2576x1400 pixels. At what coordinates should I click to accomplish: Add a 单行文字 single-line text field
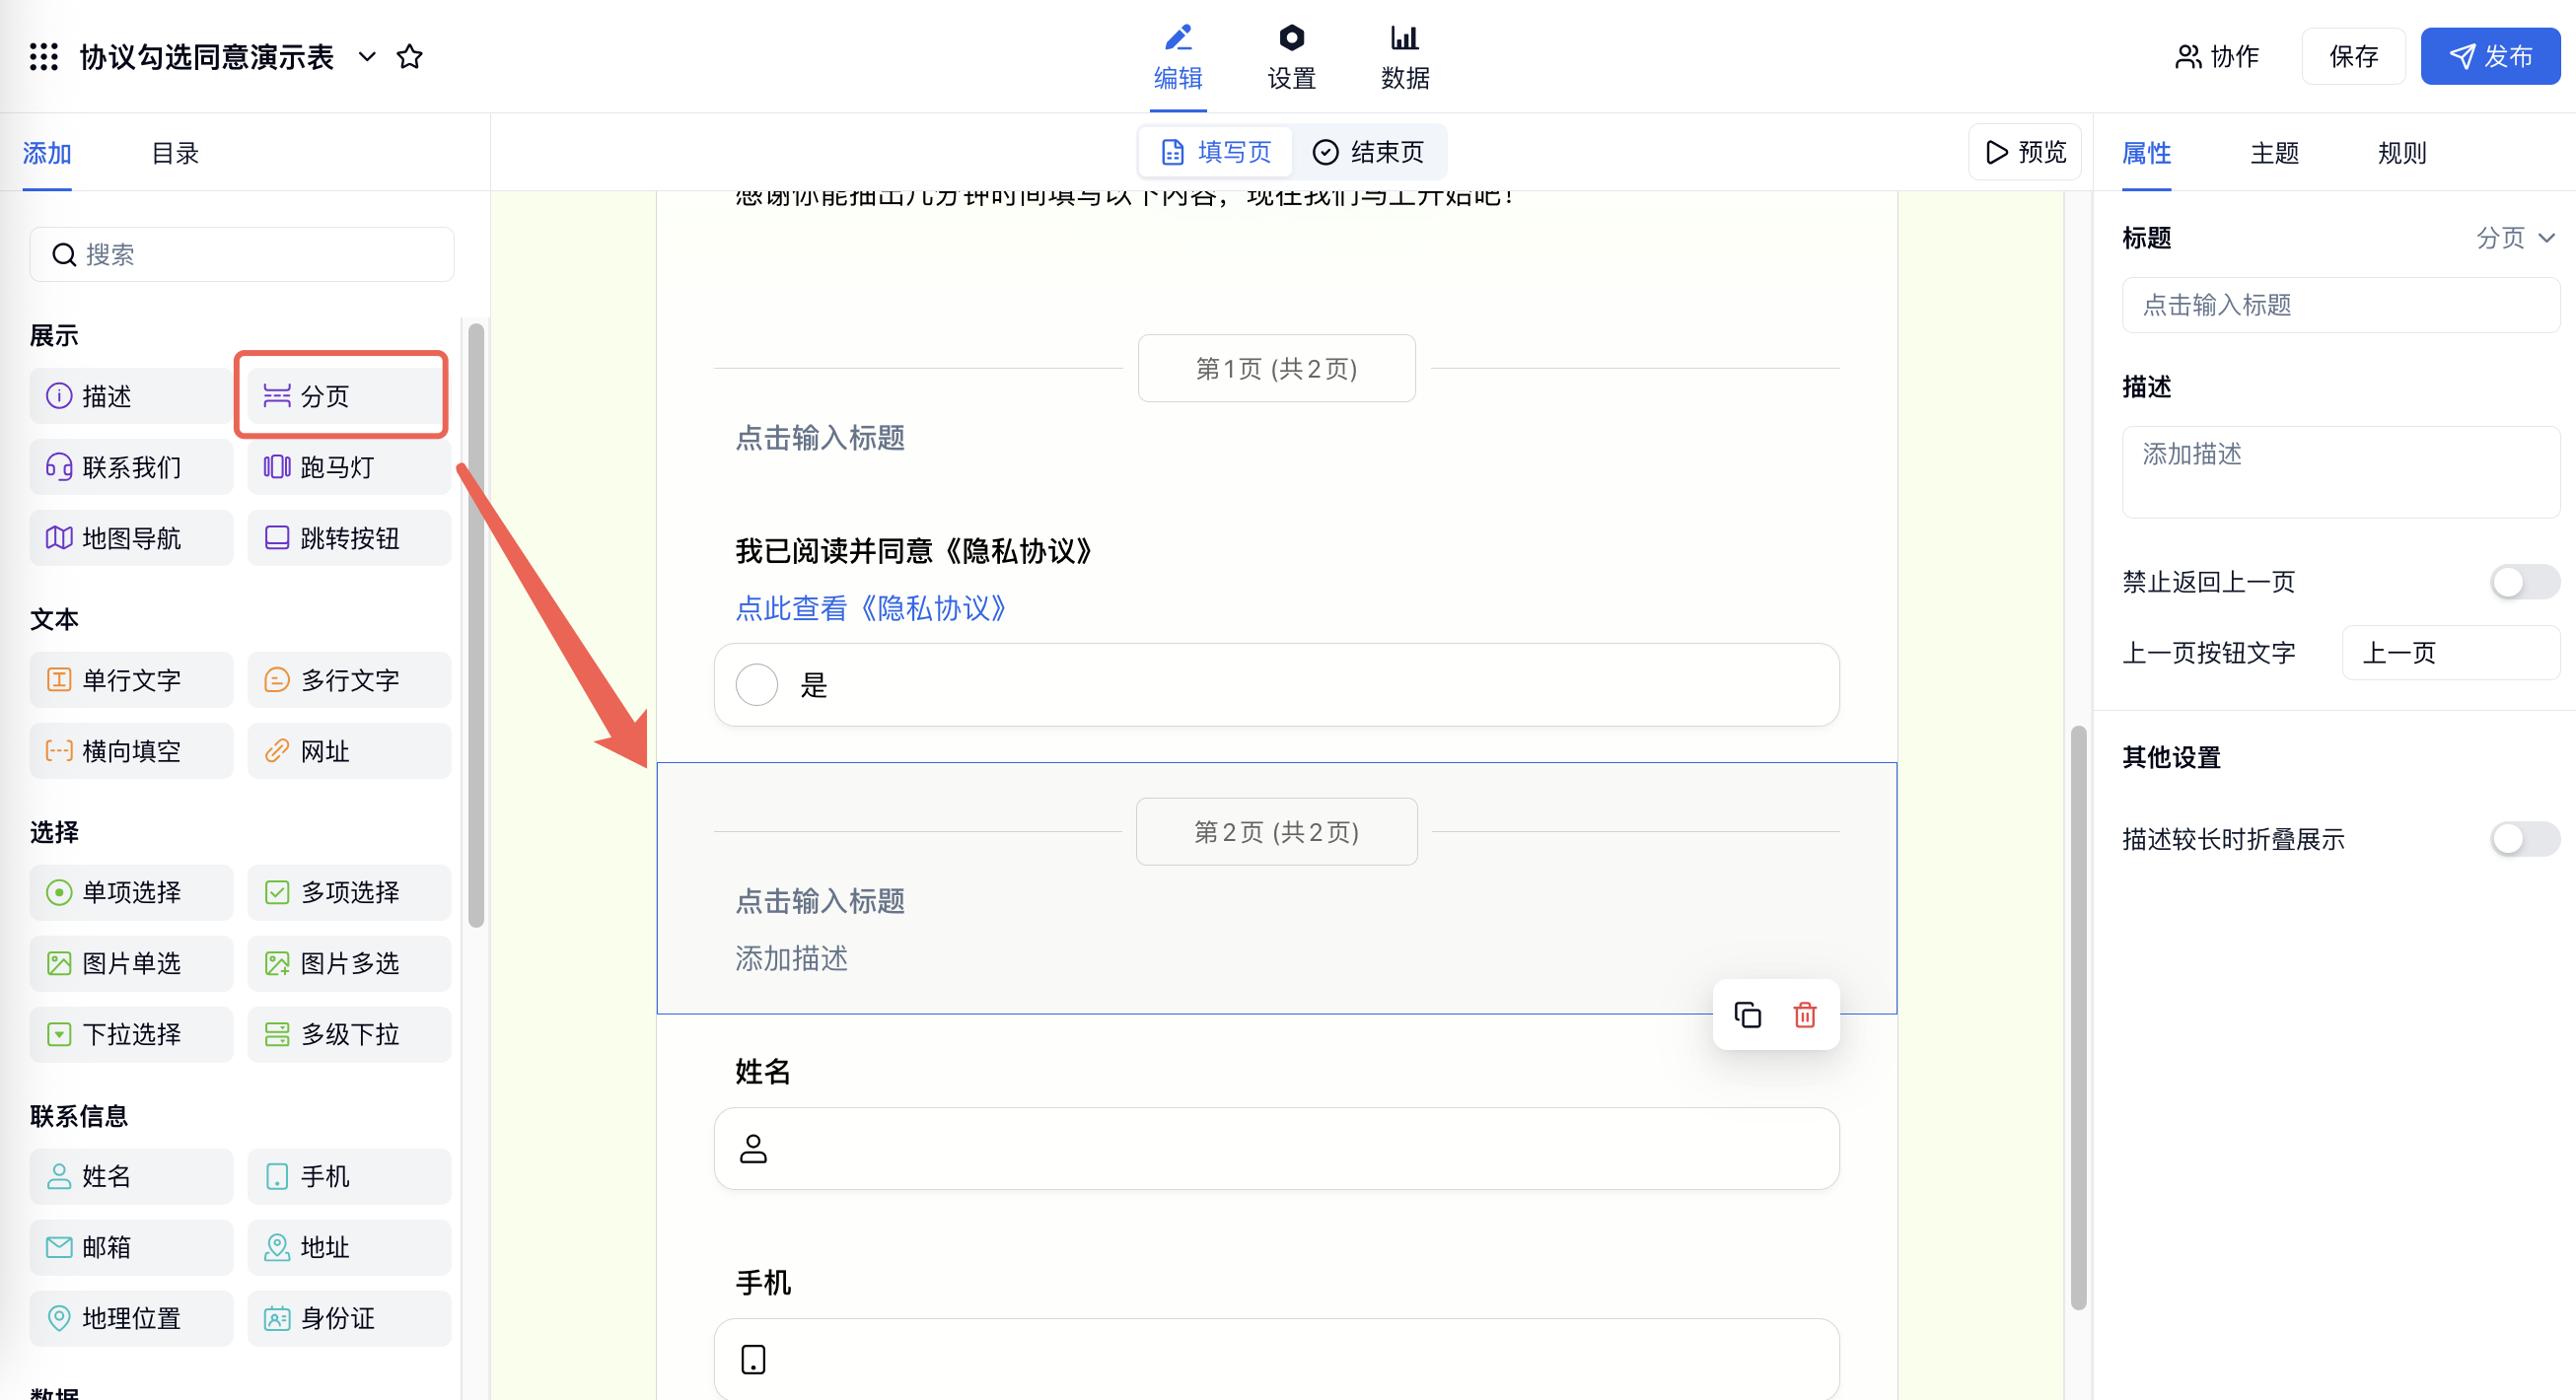pos(131,680)
